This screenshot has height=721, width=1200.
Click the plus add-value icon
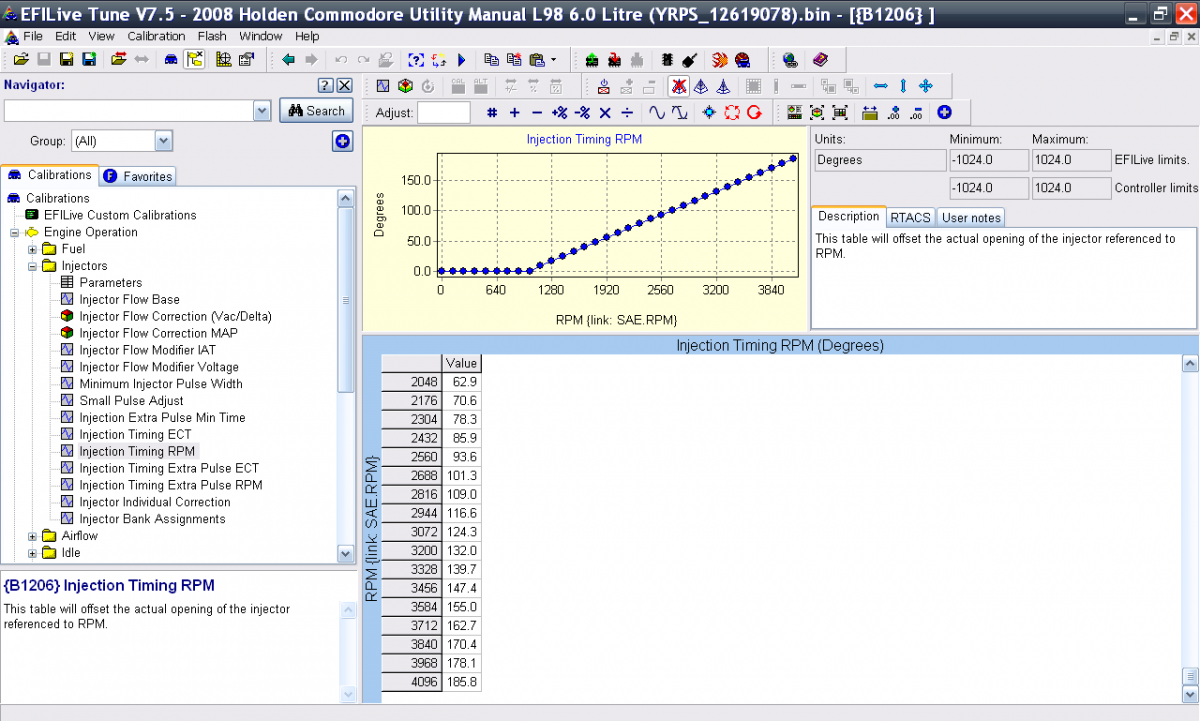coord(515,113)
